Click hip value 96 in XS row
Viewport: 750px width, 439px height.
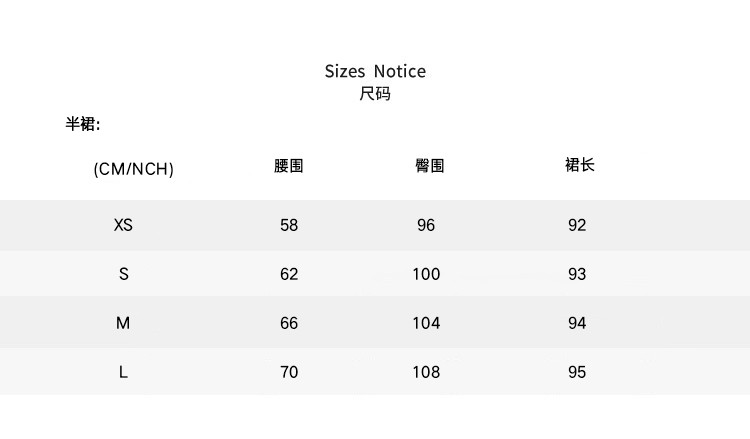tap(426, 225)
